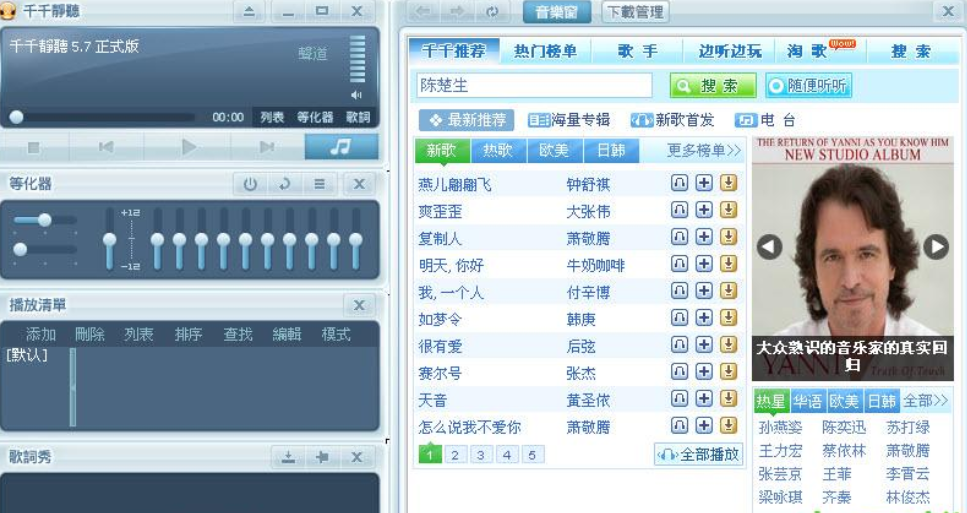Reset the equalizer with refresh icon
Screen dimensions: 967x513
tap(284, 184)
